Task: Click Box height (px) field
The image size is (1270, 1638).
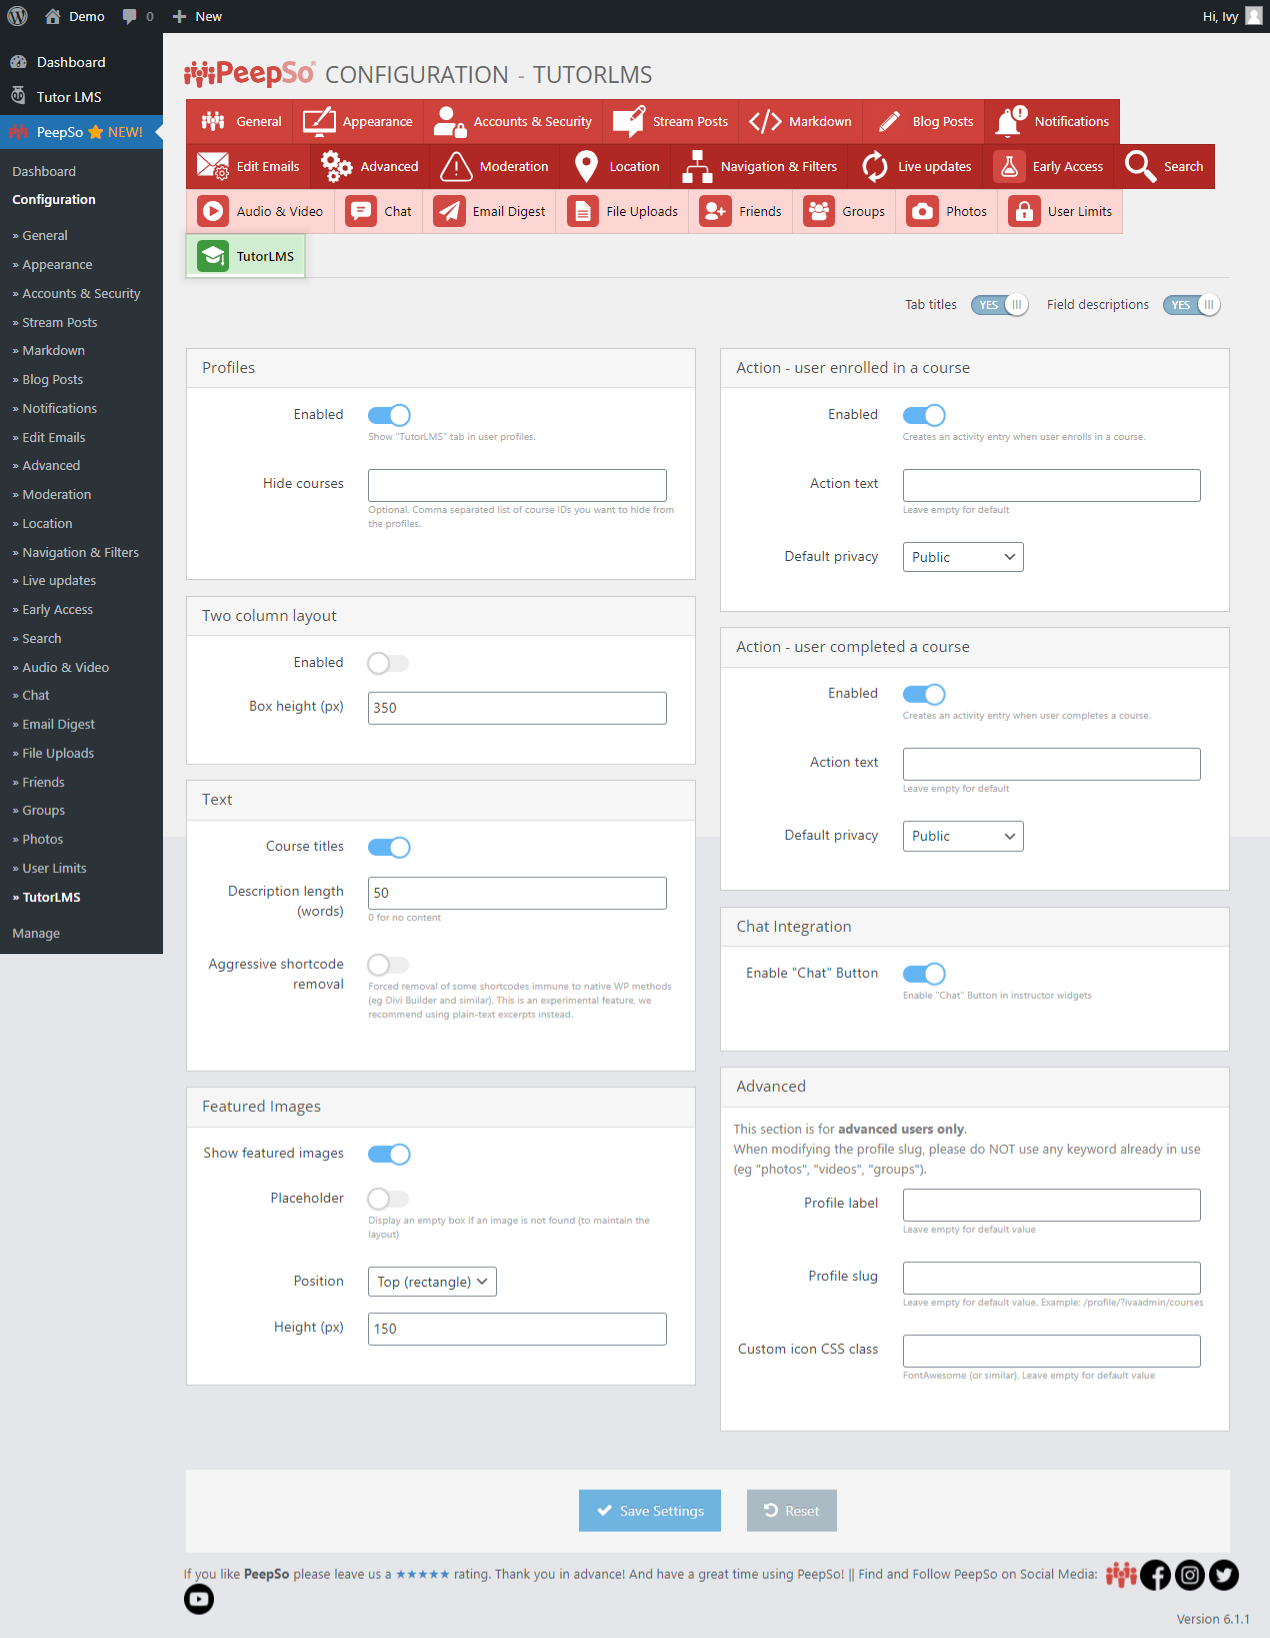Action: tap(517, 708)
